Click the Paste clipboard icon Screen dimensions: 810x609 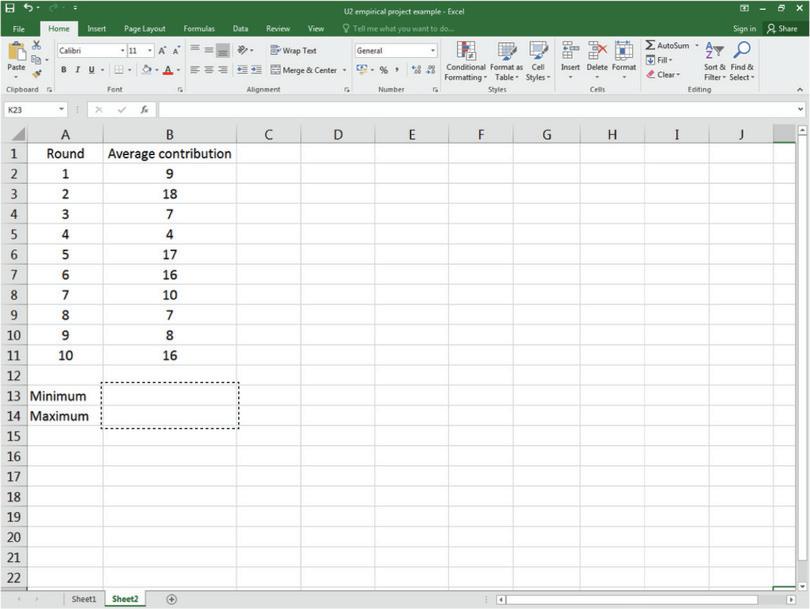click(x=17, y=52)
